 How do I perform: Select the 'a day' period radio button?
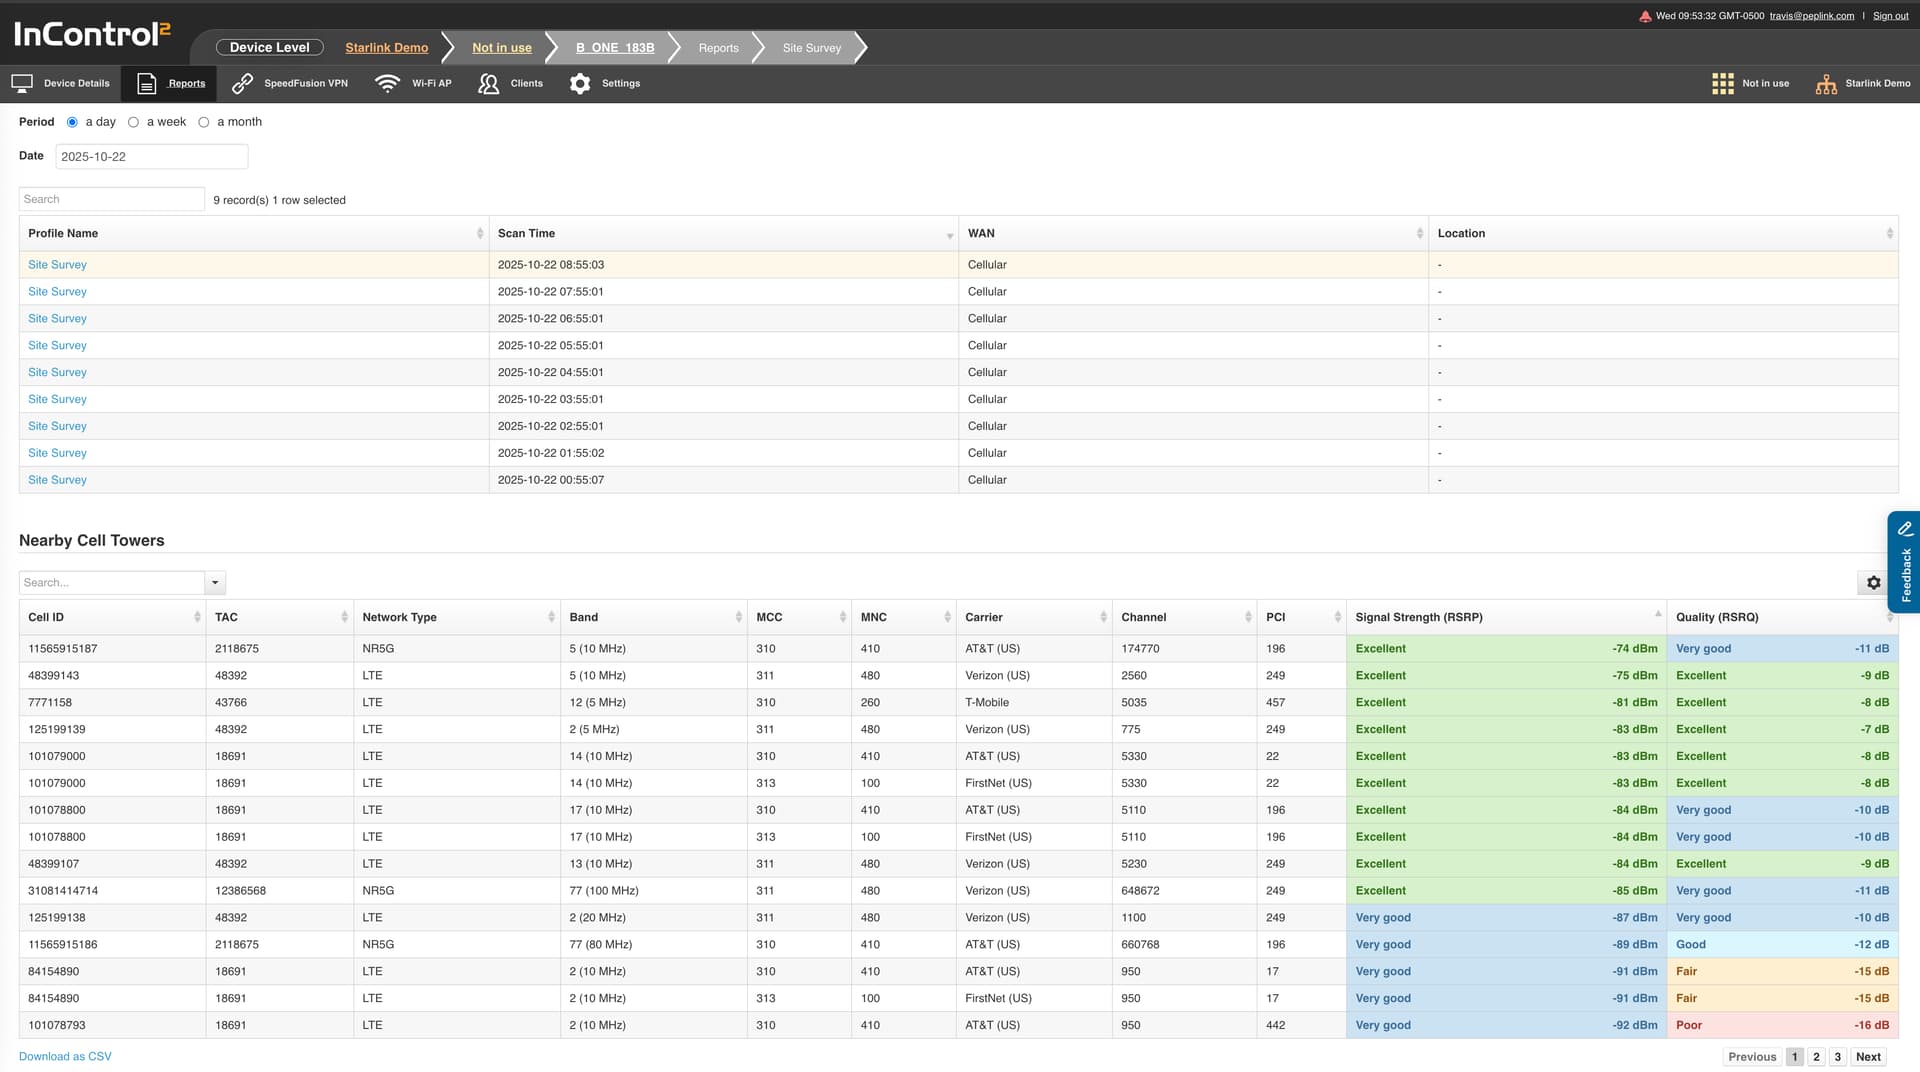[72, 122]
